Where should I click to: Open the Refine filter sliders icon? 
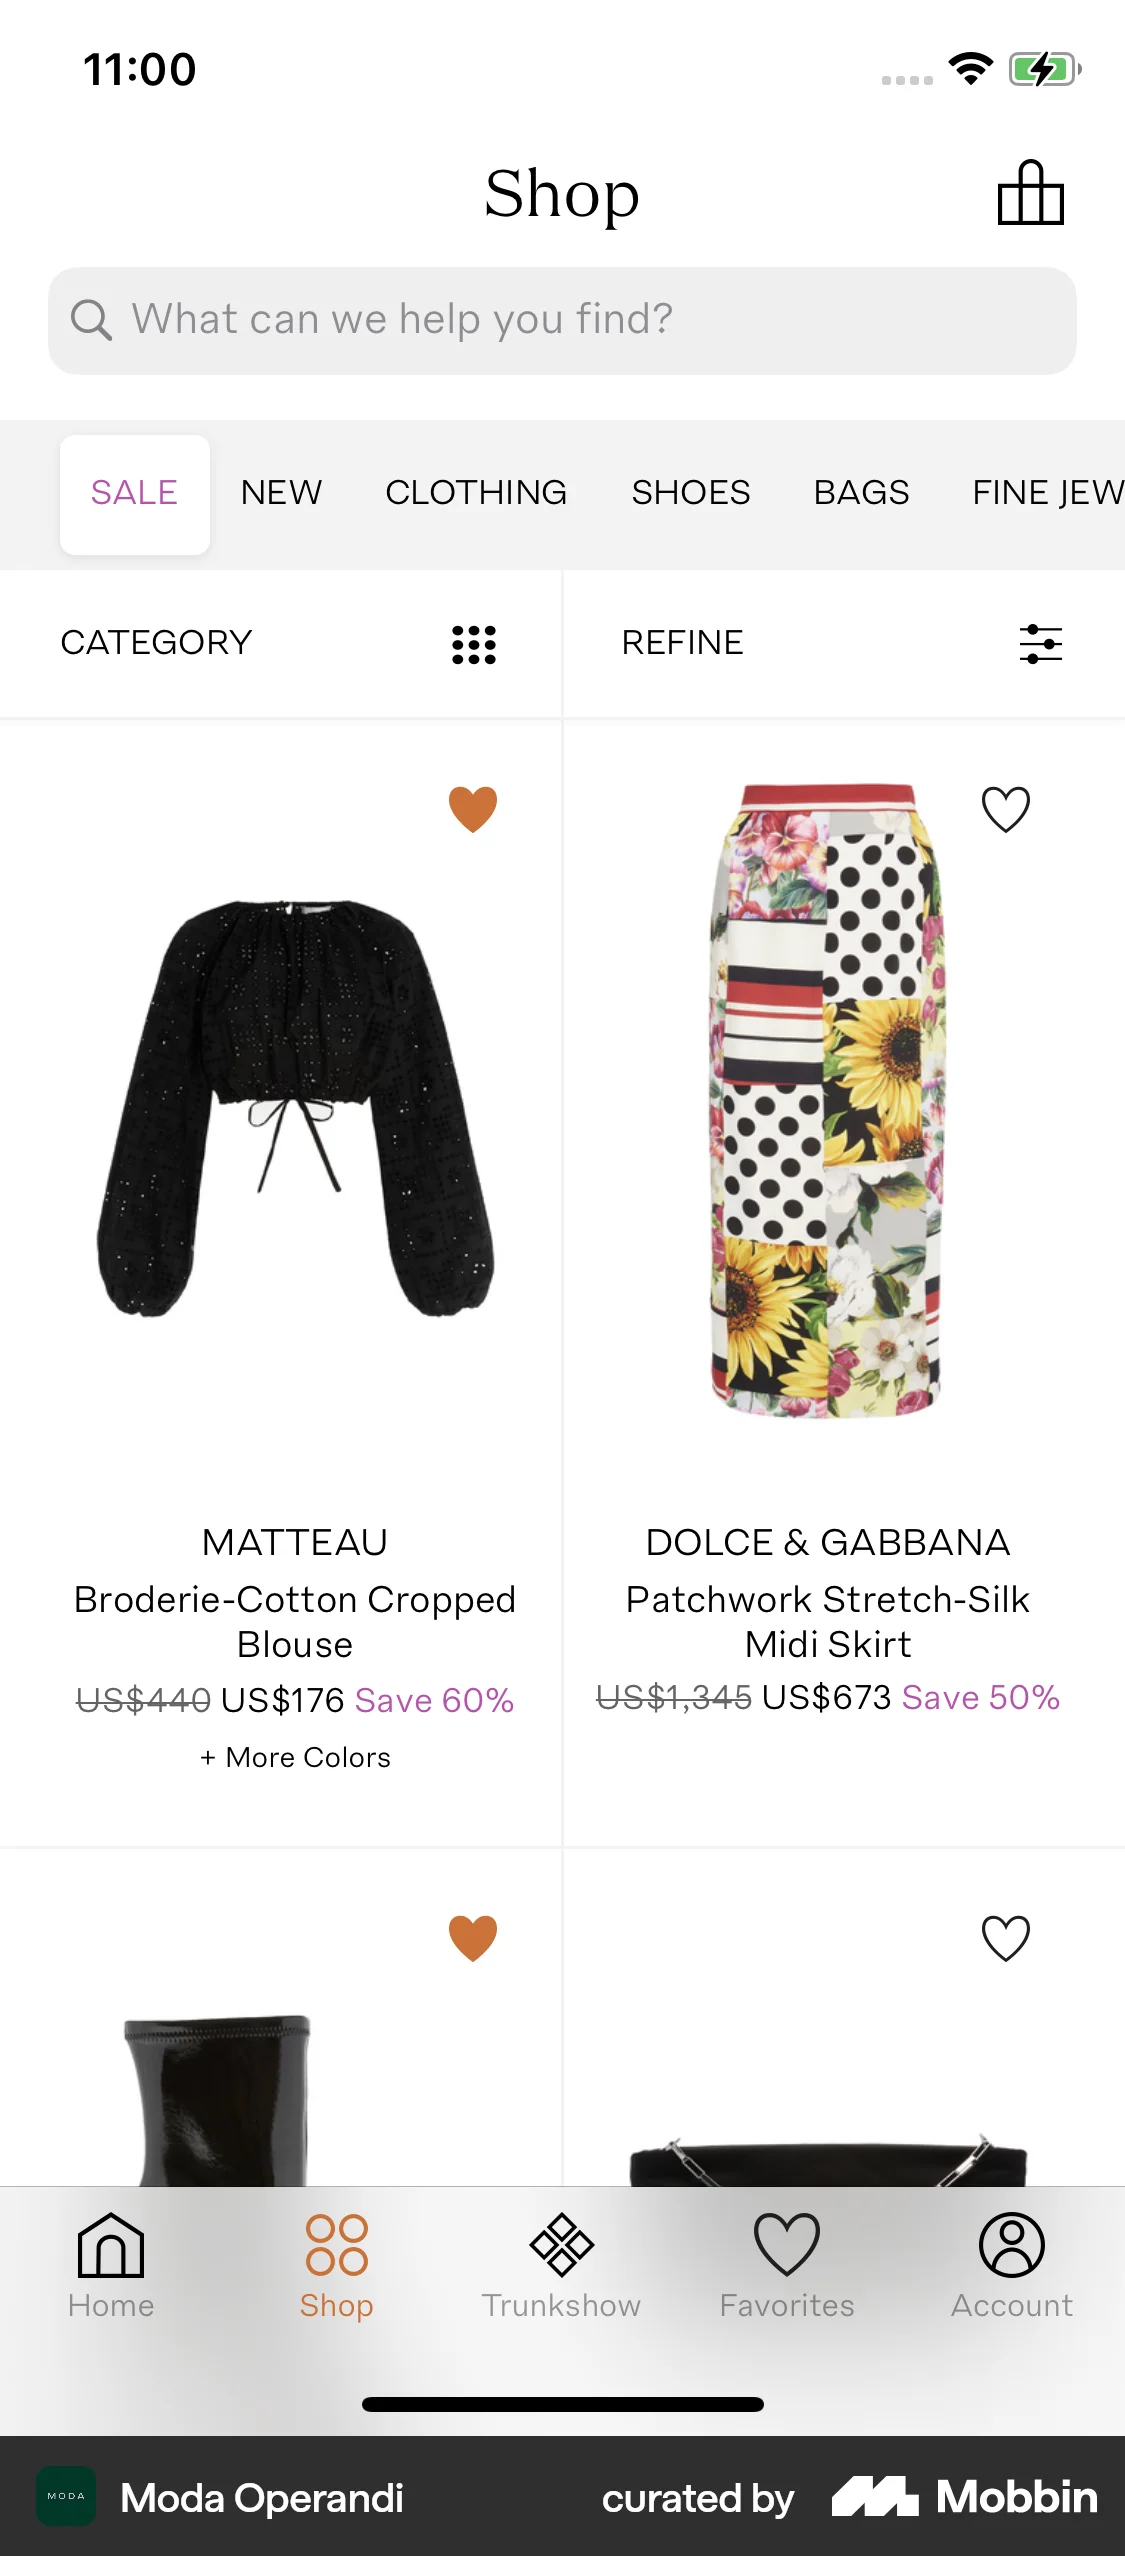pos(1038,645)
